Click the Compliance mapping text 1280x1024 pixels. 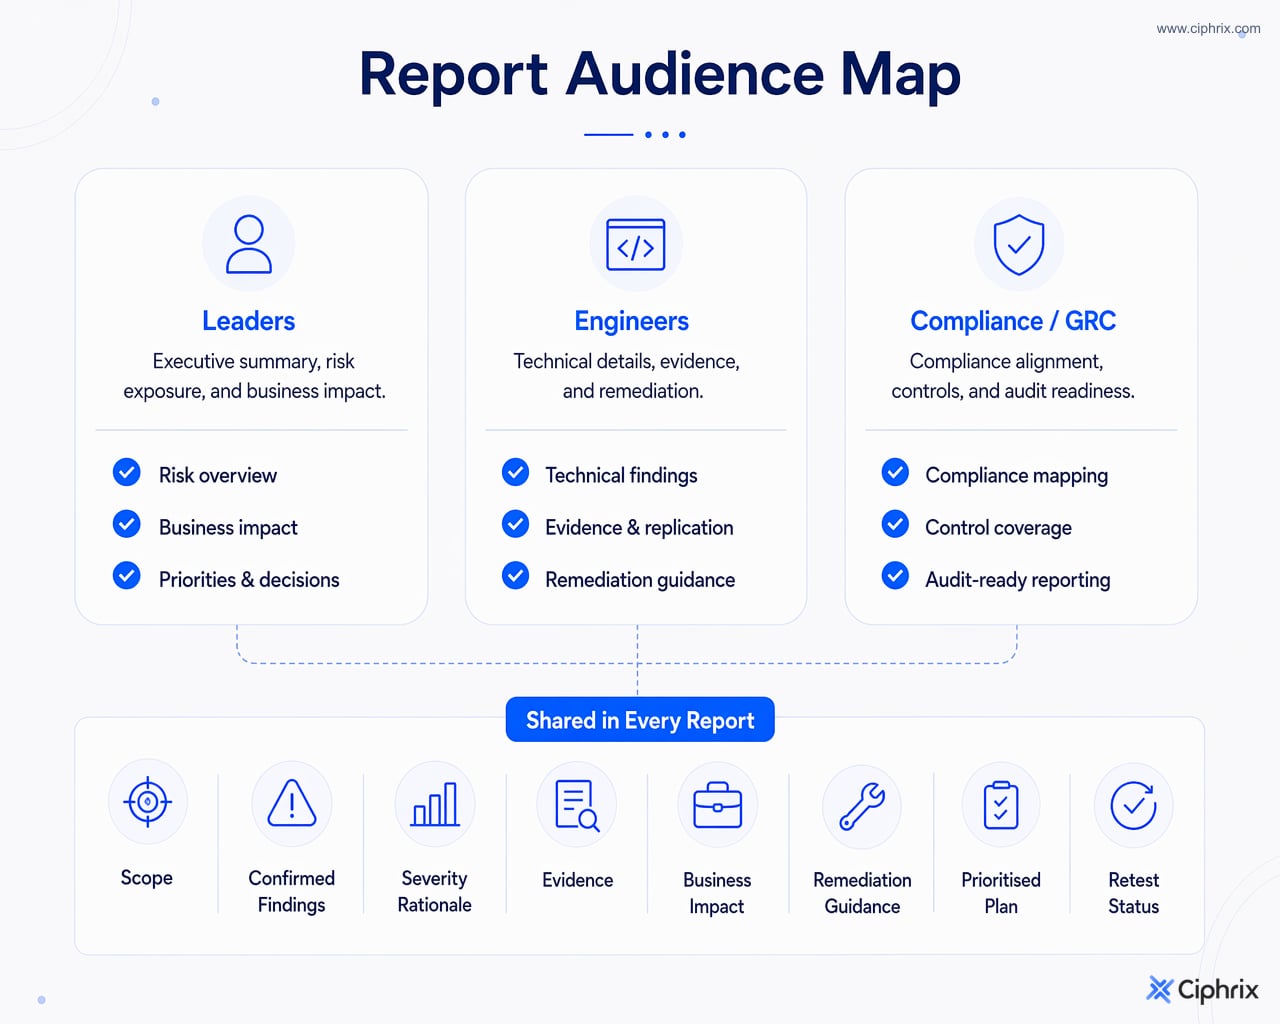point(1016,476)
